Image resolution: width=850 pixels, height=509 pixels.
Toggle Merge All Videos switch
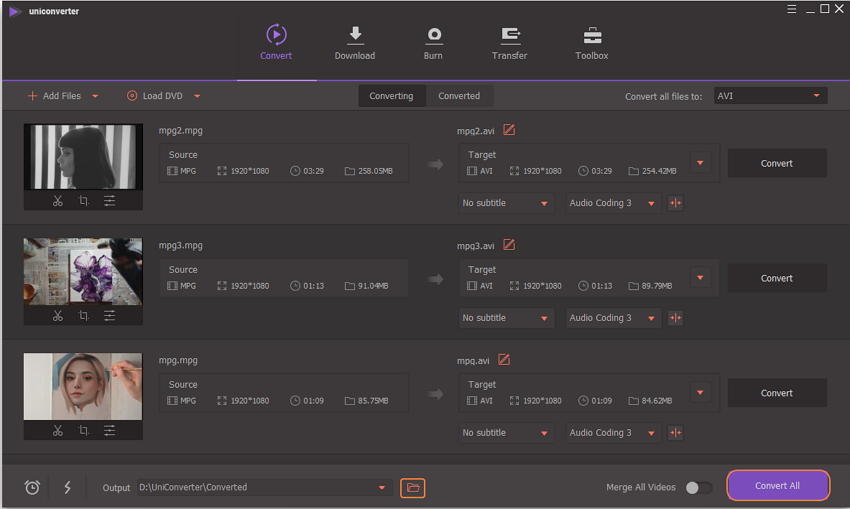(x=698, y=487)
